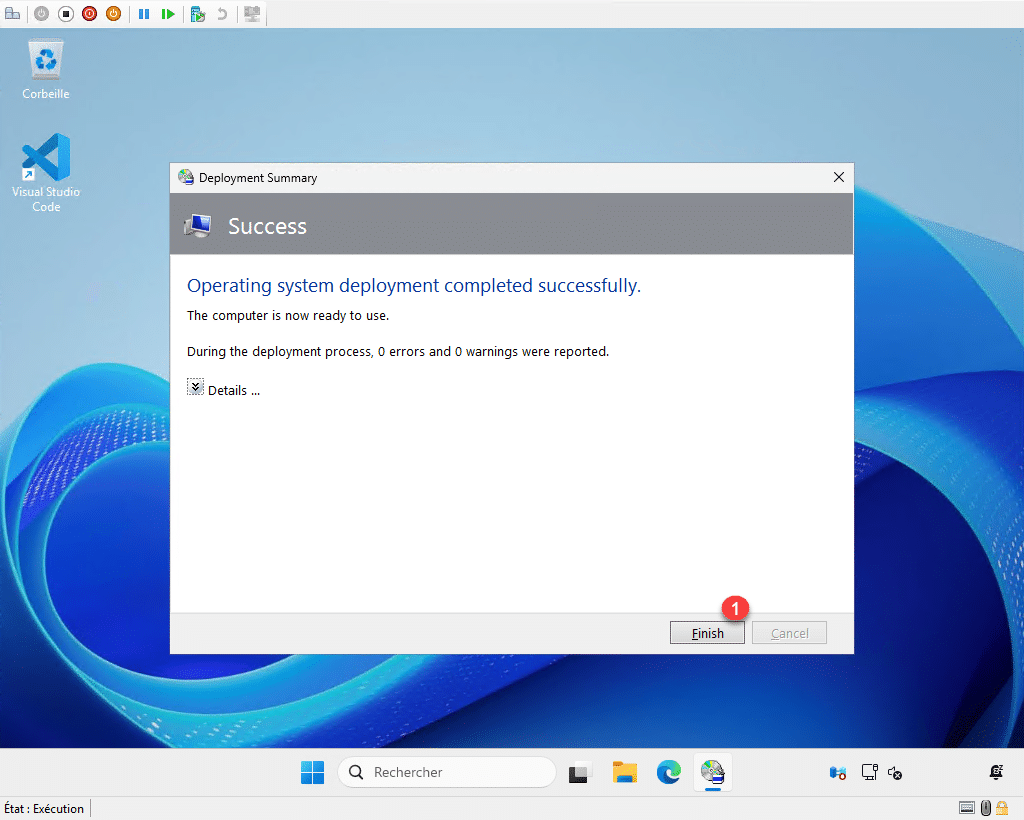This screenshot has height=820, width=1024.
Task: Click the muted volume tray icon
Action: [895, 772]
